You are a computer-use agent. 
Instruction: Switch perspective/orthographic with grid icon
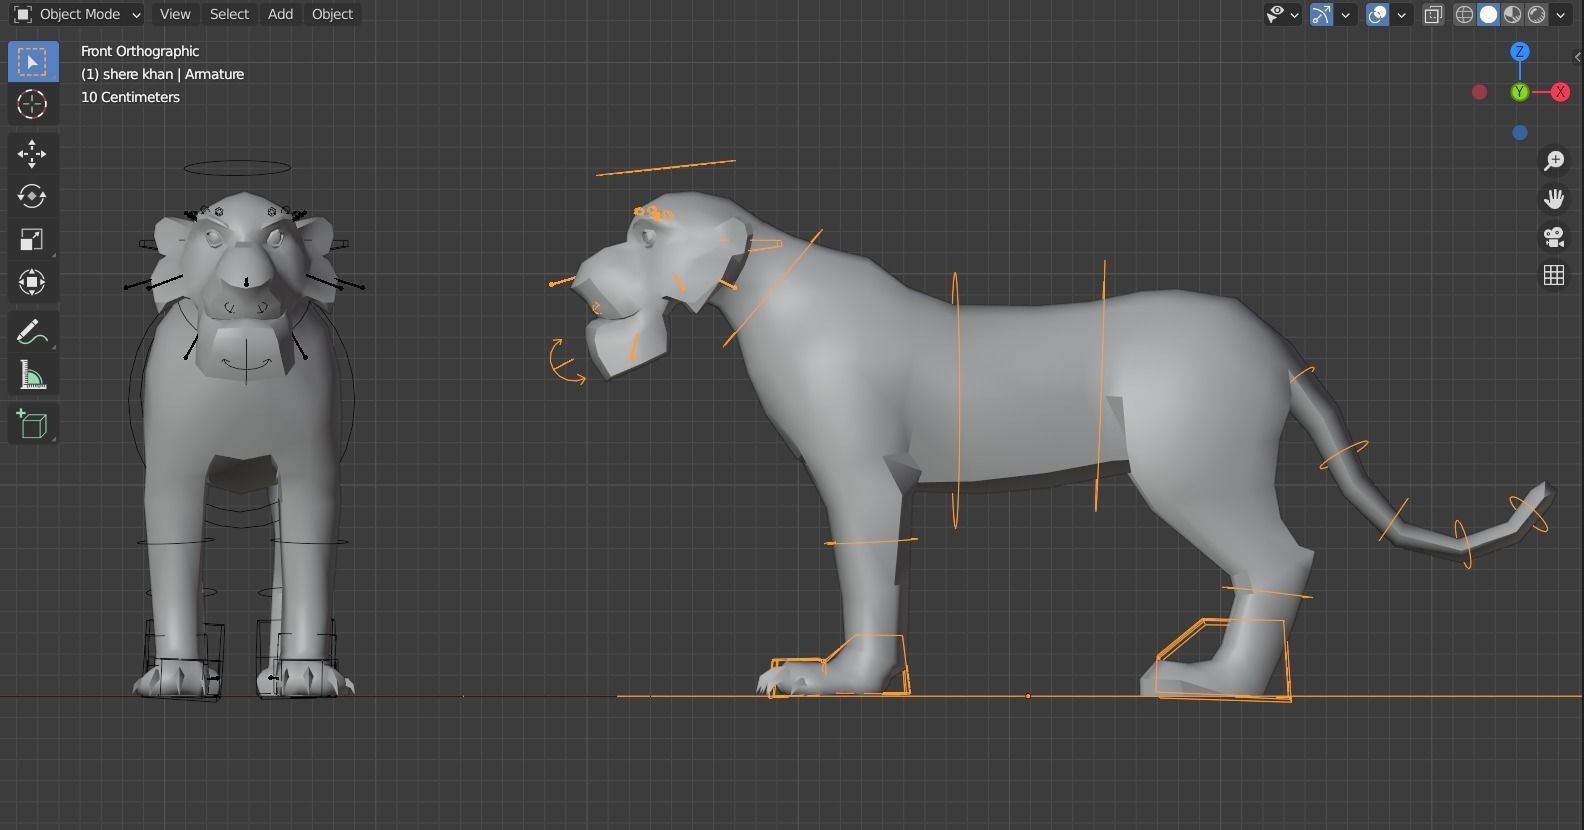coord(1554,275)
